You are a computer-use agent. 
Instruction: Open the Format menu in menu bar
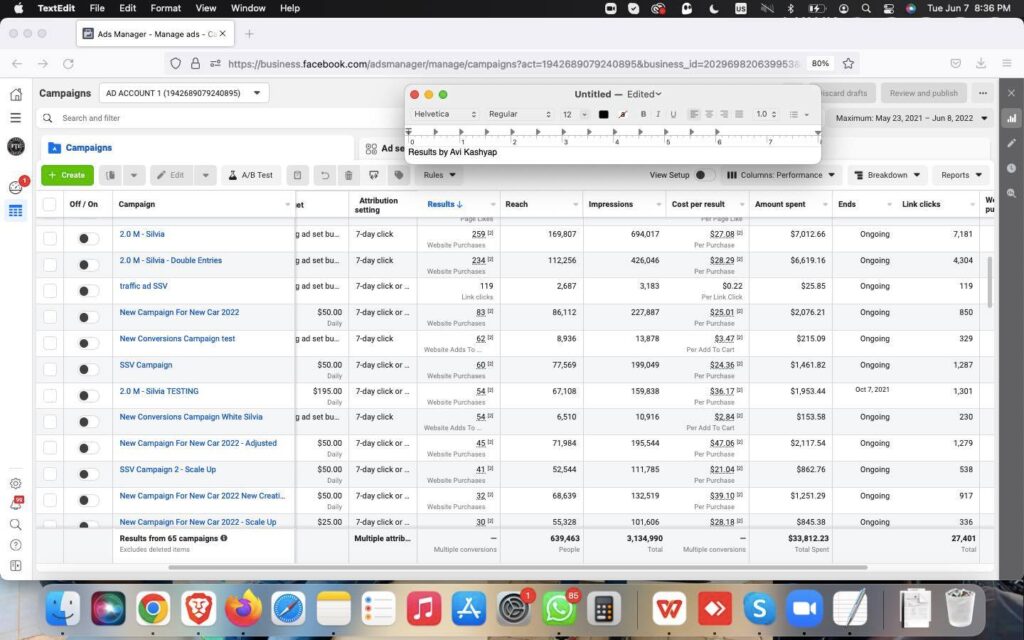point(164,8)
